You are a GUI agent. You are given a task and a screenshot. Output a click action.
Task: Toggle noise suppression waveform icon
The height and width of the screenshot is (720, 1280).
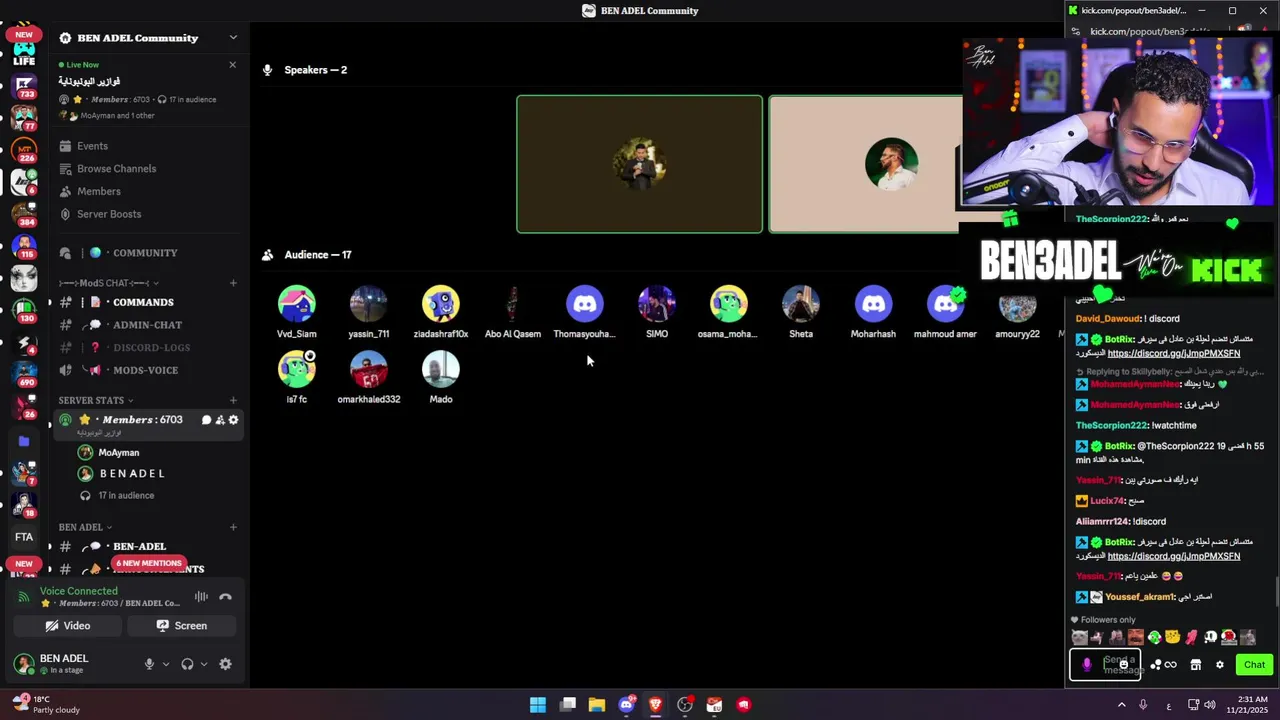202,597
